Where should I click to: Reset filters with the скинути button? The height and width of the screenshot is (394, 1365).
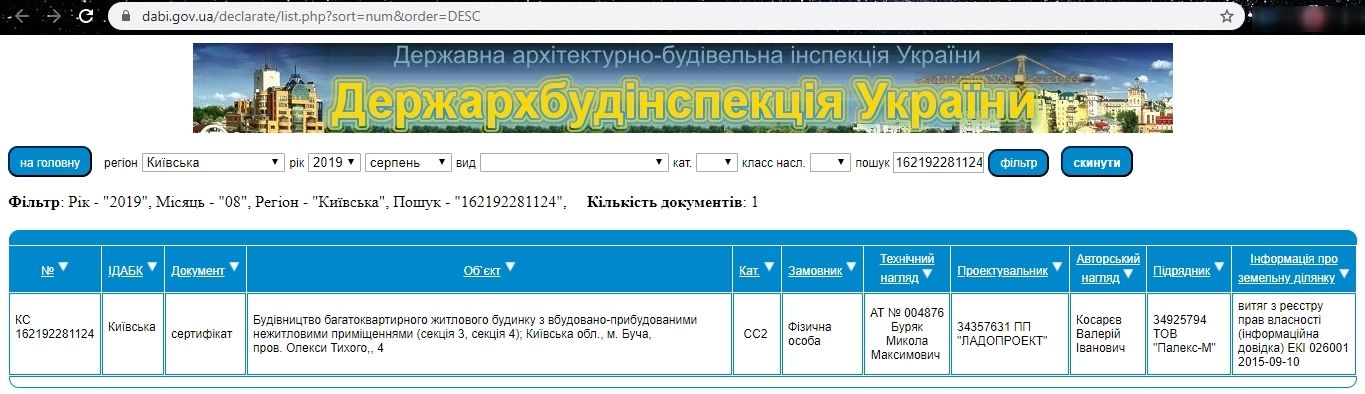[1096, 162]
